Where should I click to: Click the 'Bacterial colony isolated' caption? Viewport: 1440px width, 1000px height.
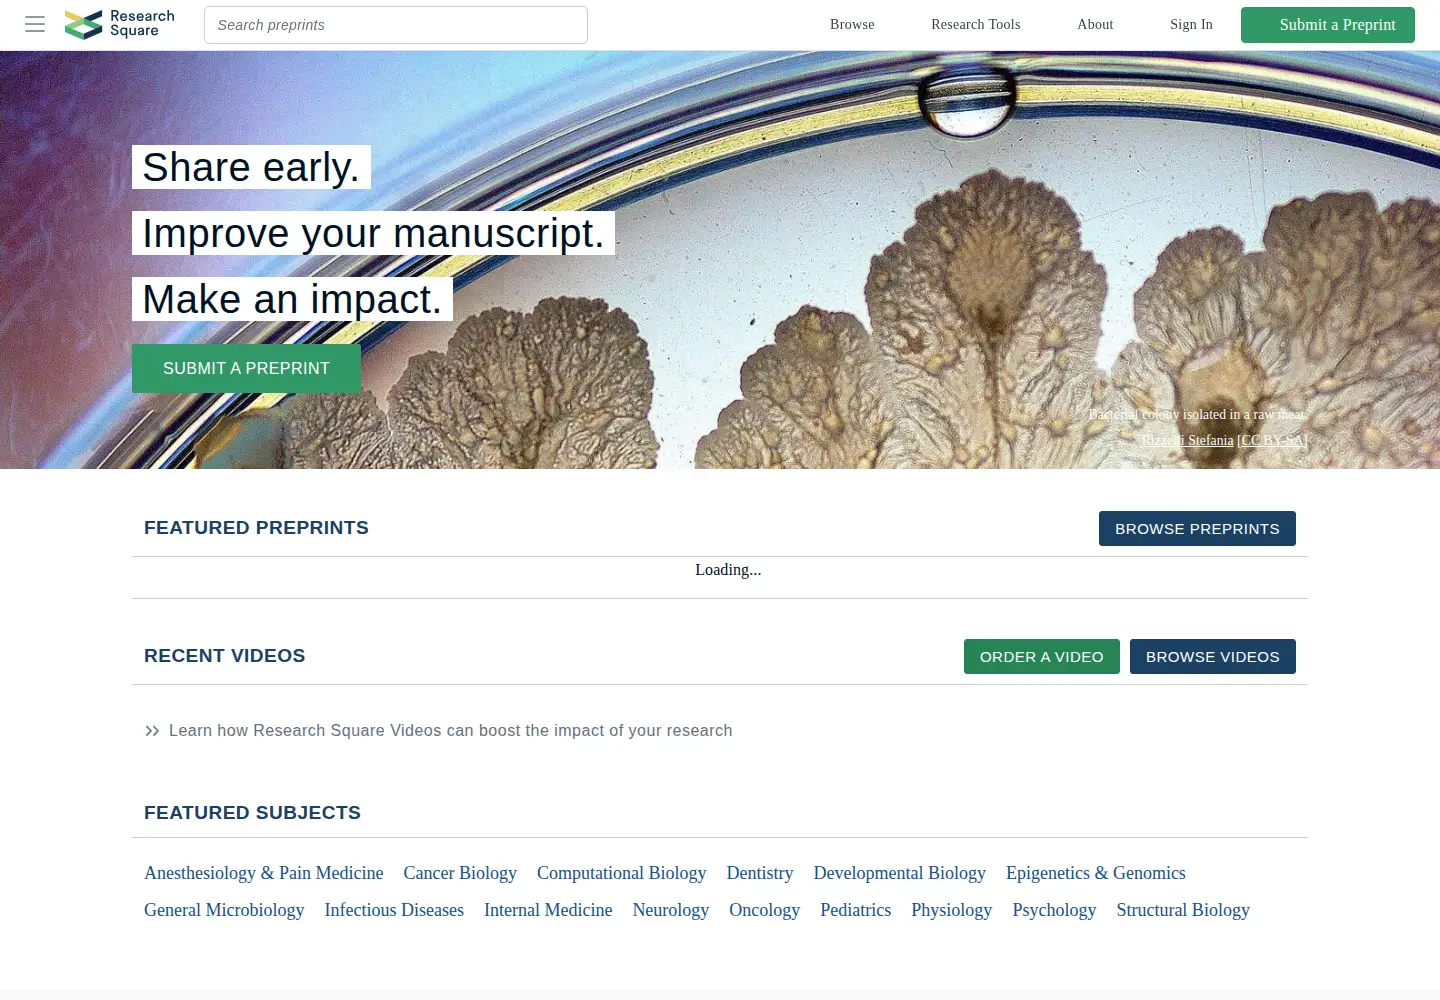pos(1198,415)
